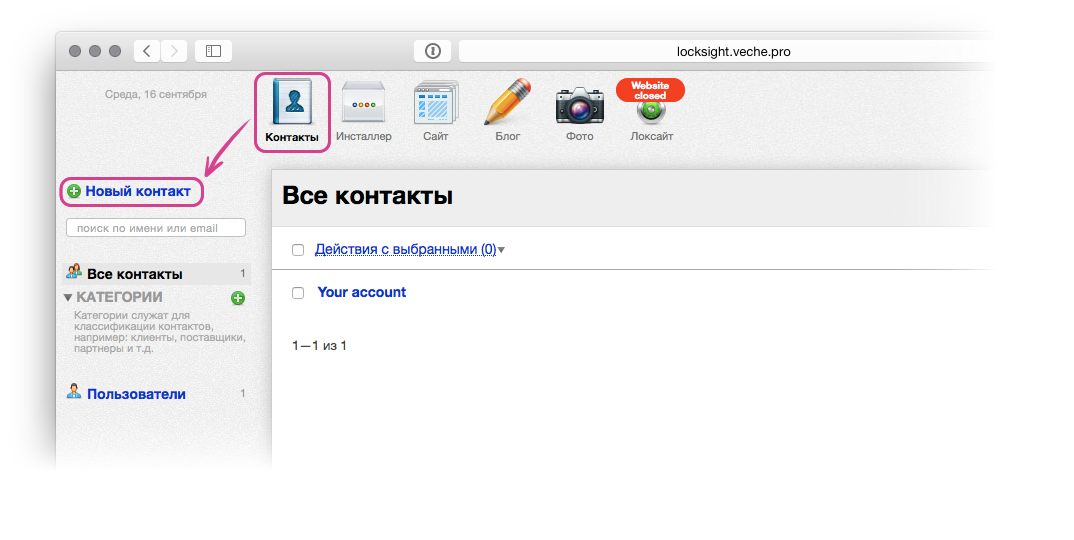Image resolution: width=1074 pixels, height=540 pixels.
Task: Select Все контакты in the sidebar
Action: [157, 273]
